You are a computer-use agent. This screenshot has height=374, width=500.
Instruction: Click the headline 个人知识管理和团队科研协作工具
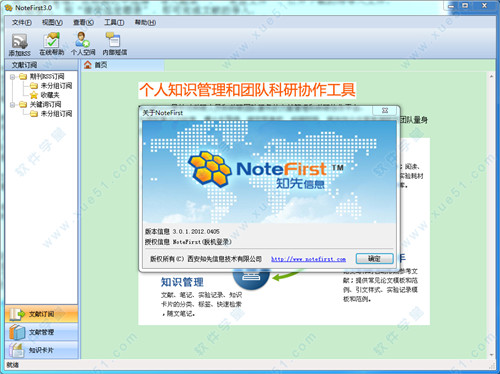coord(247,90)
